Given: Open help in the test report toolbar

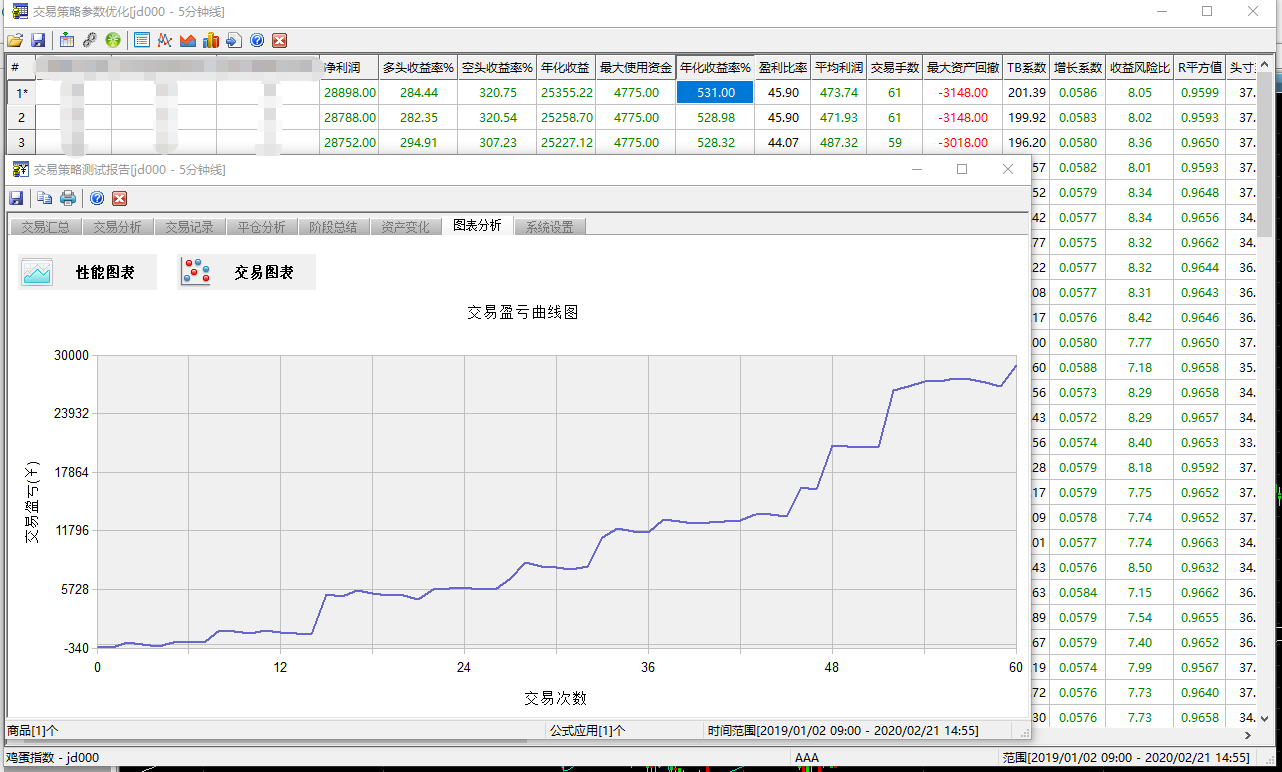Looking at the screenshot, I should pos(97,198).
